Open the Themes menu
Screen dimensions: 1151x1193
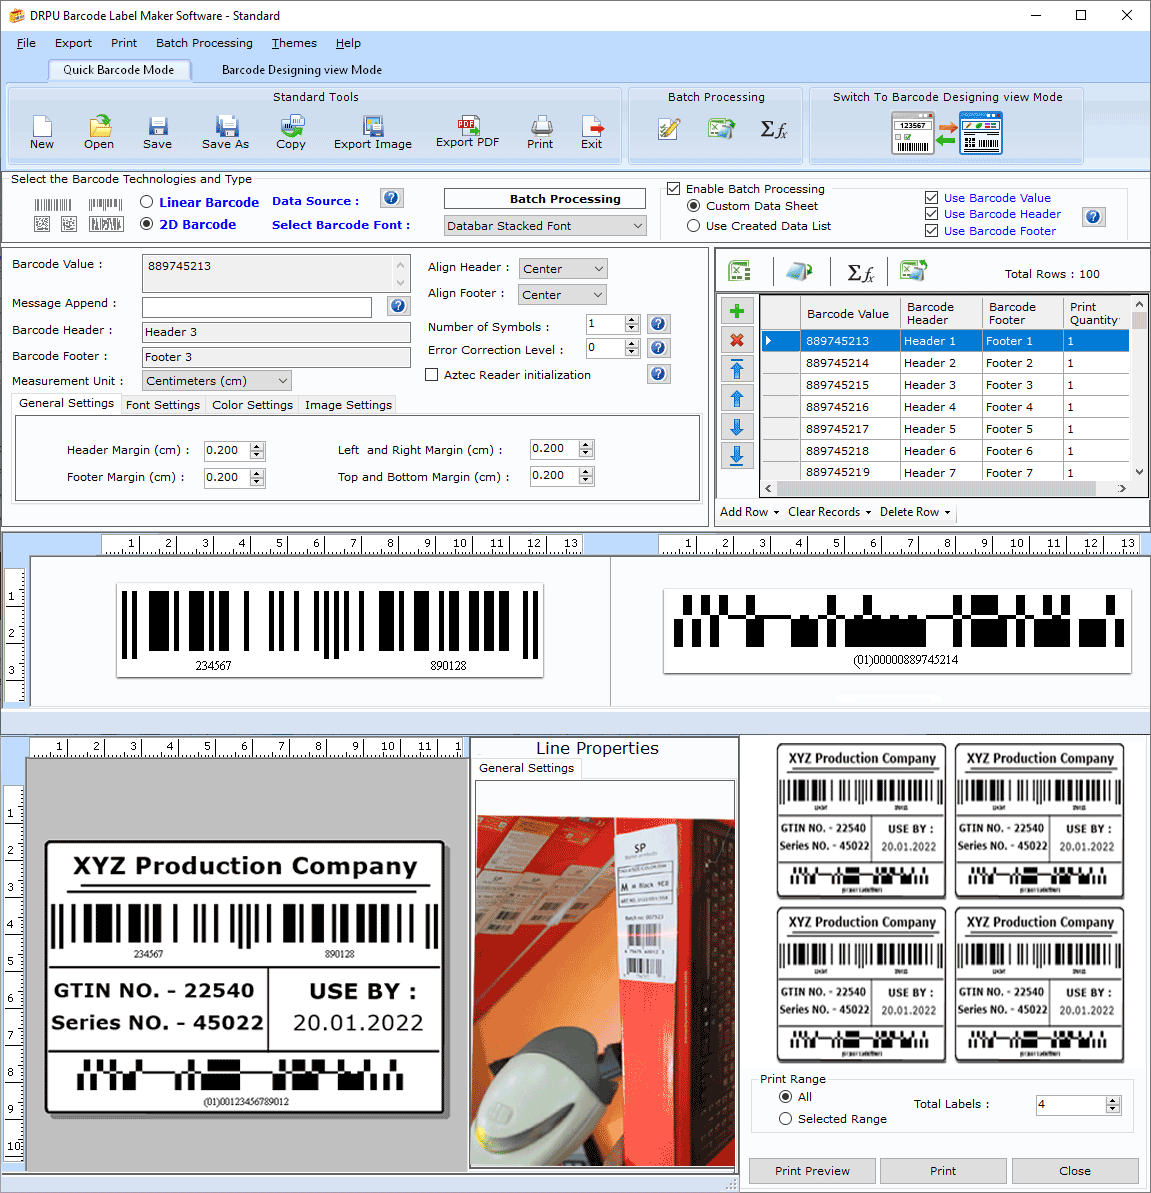click(294, 43)
